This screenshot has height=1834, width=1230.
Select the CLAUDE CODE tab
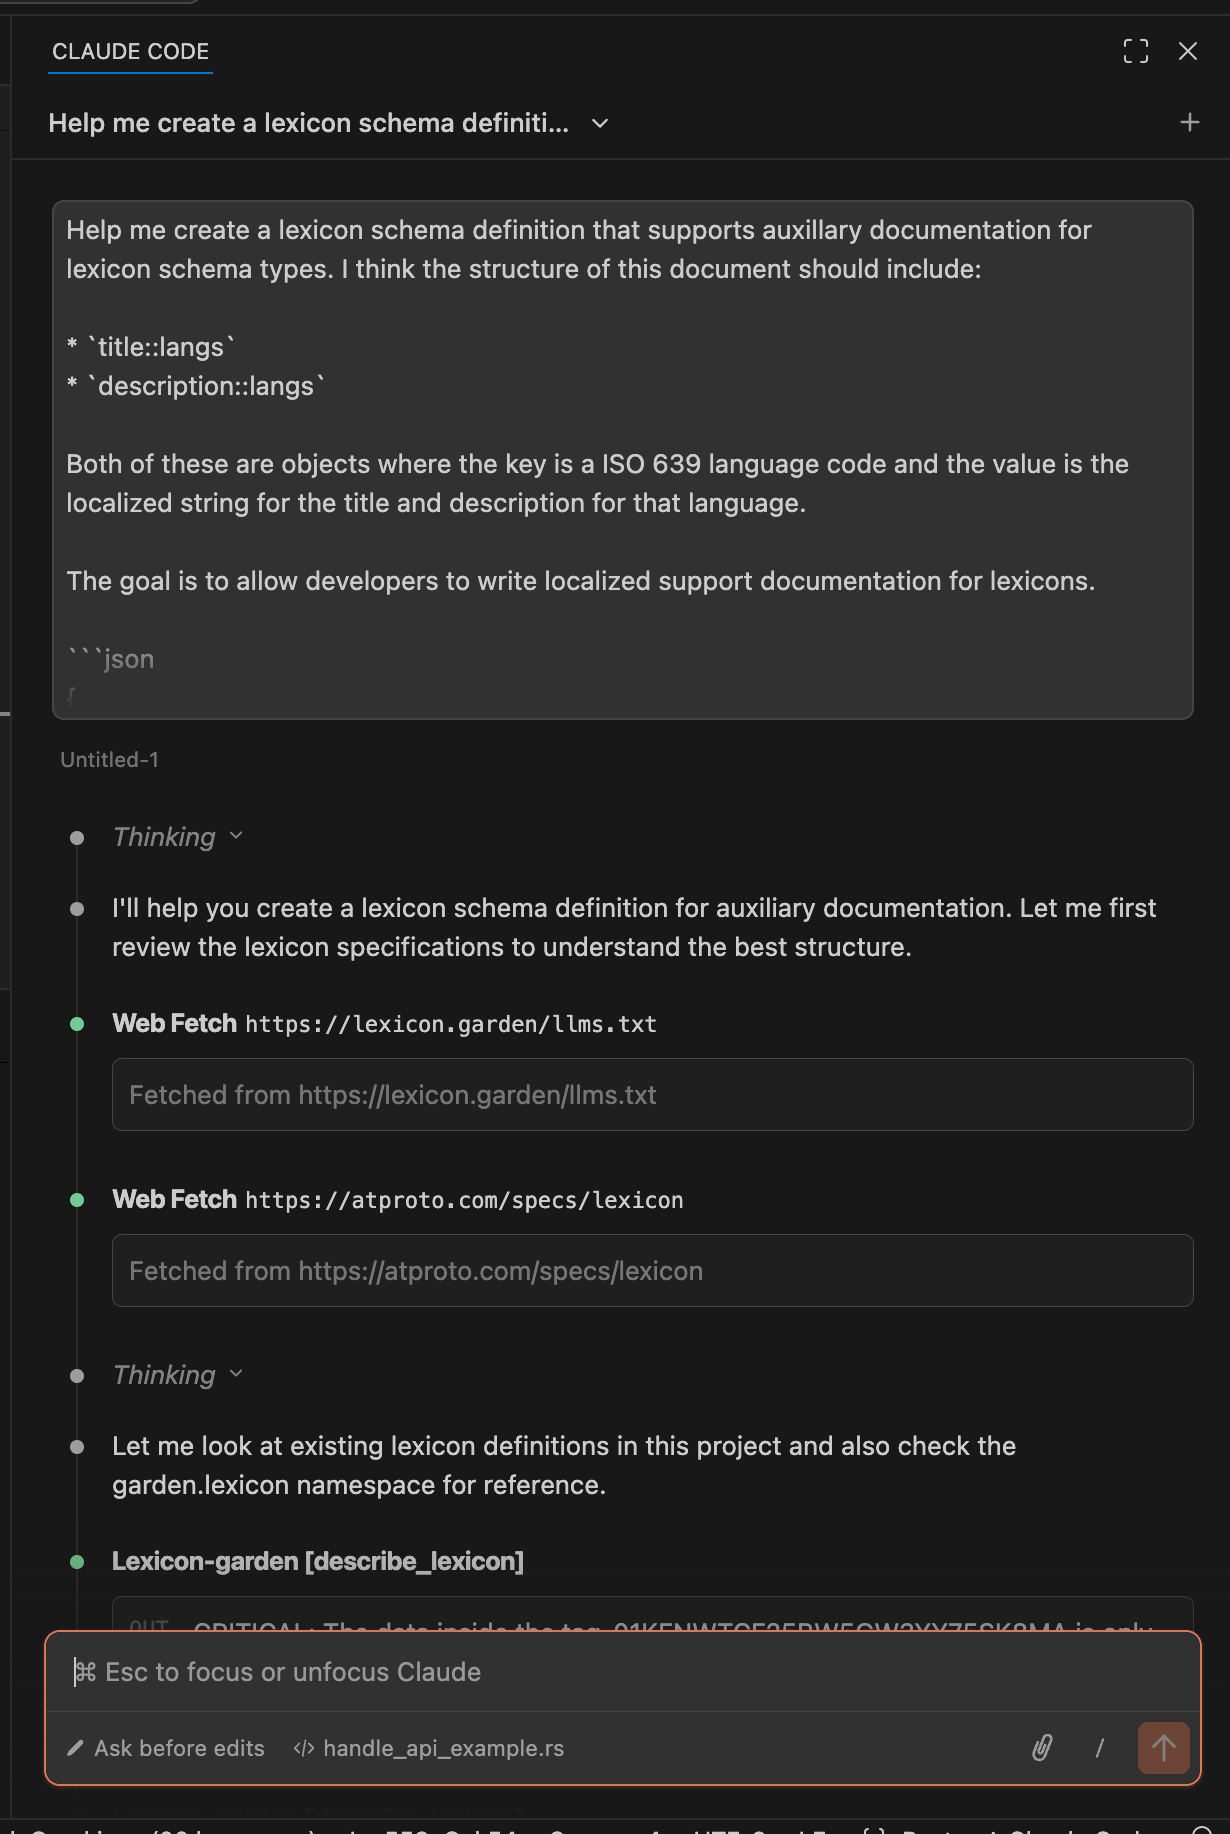(x=130, y=52)
